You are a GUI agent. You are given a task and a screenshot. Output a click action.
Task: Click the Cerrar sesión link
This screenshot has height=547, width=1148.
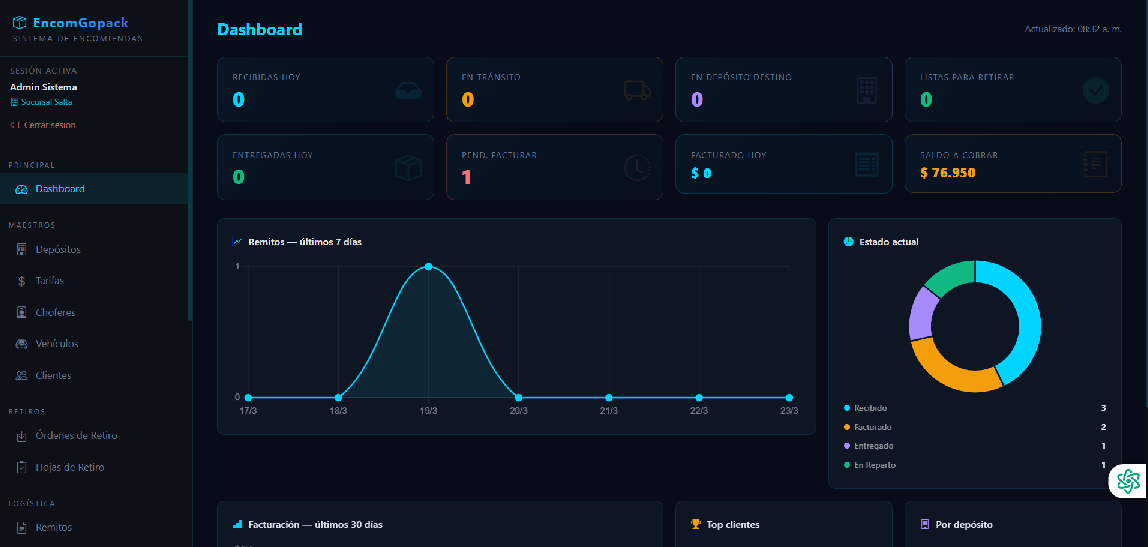(45, 125)
